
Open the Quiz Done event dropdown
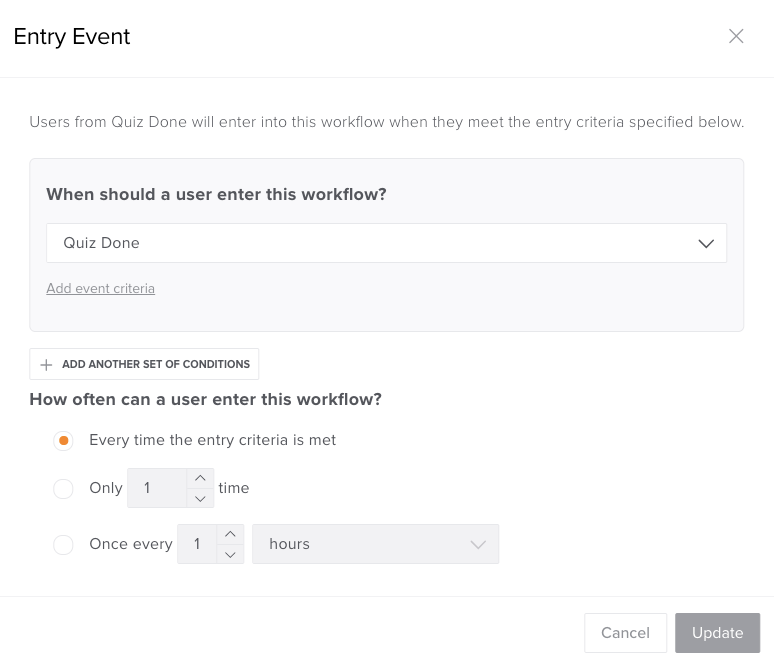pos(386,243)
